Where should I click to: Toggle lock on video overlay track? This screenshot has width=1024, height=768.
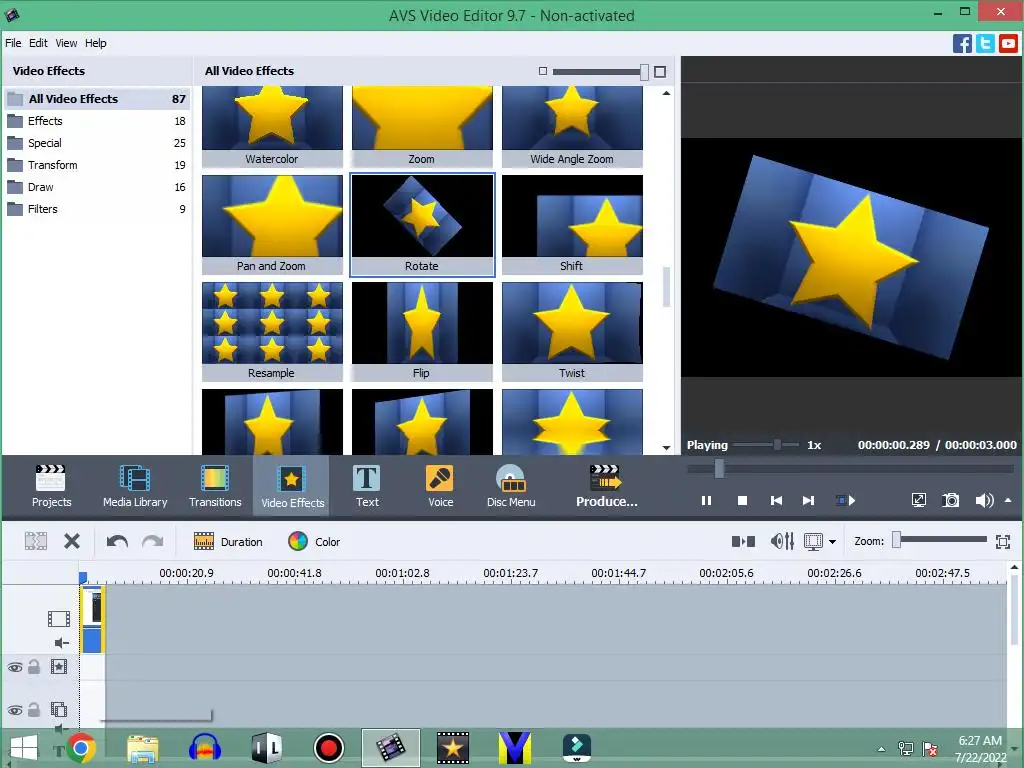coord(34,710)
